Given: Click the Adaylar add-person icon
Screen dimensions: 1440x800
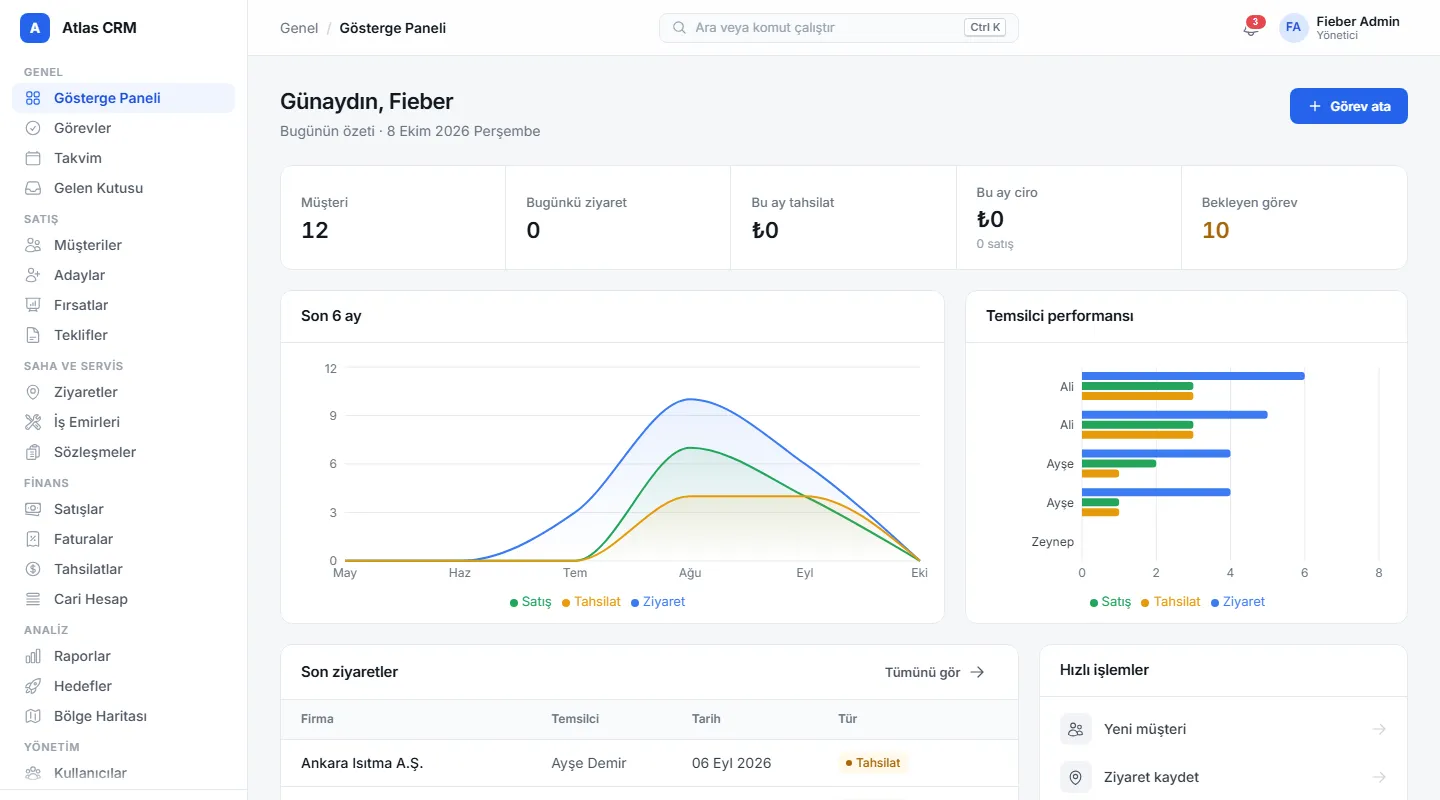Looking at the screenshot, I should pyautogui.click(x=33, y=275).
